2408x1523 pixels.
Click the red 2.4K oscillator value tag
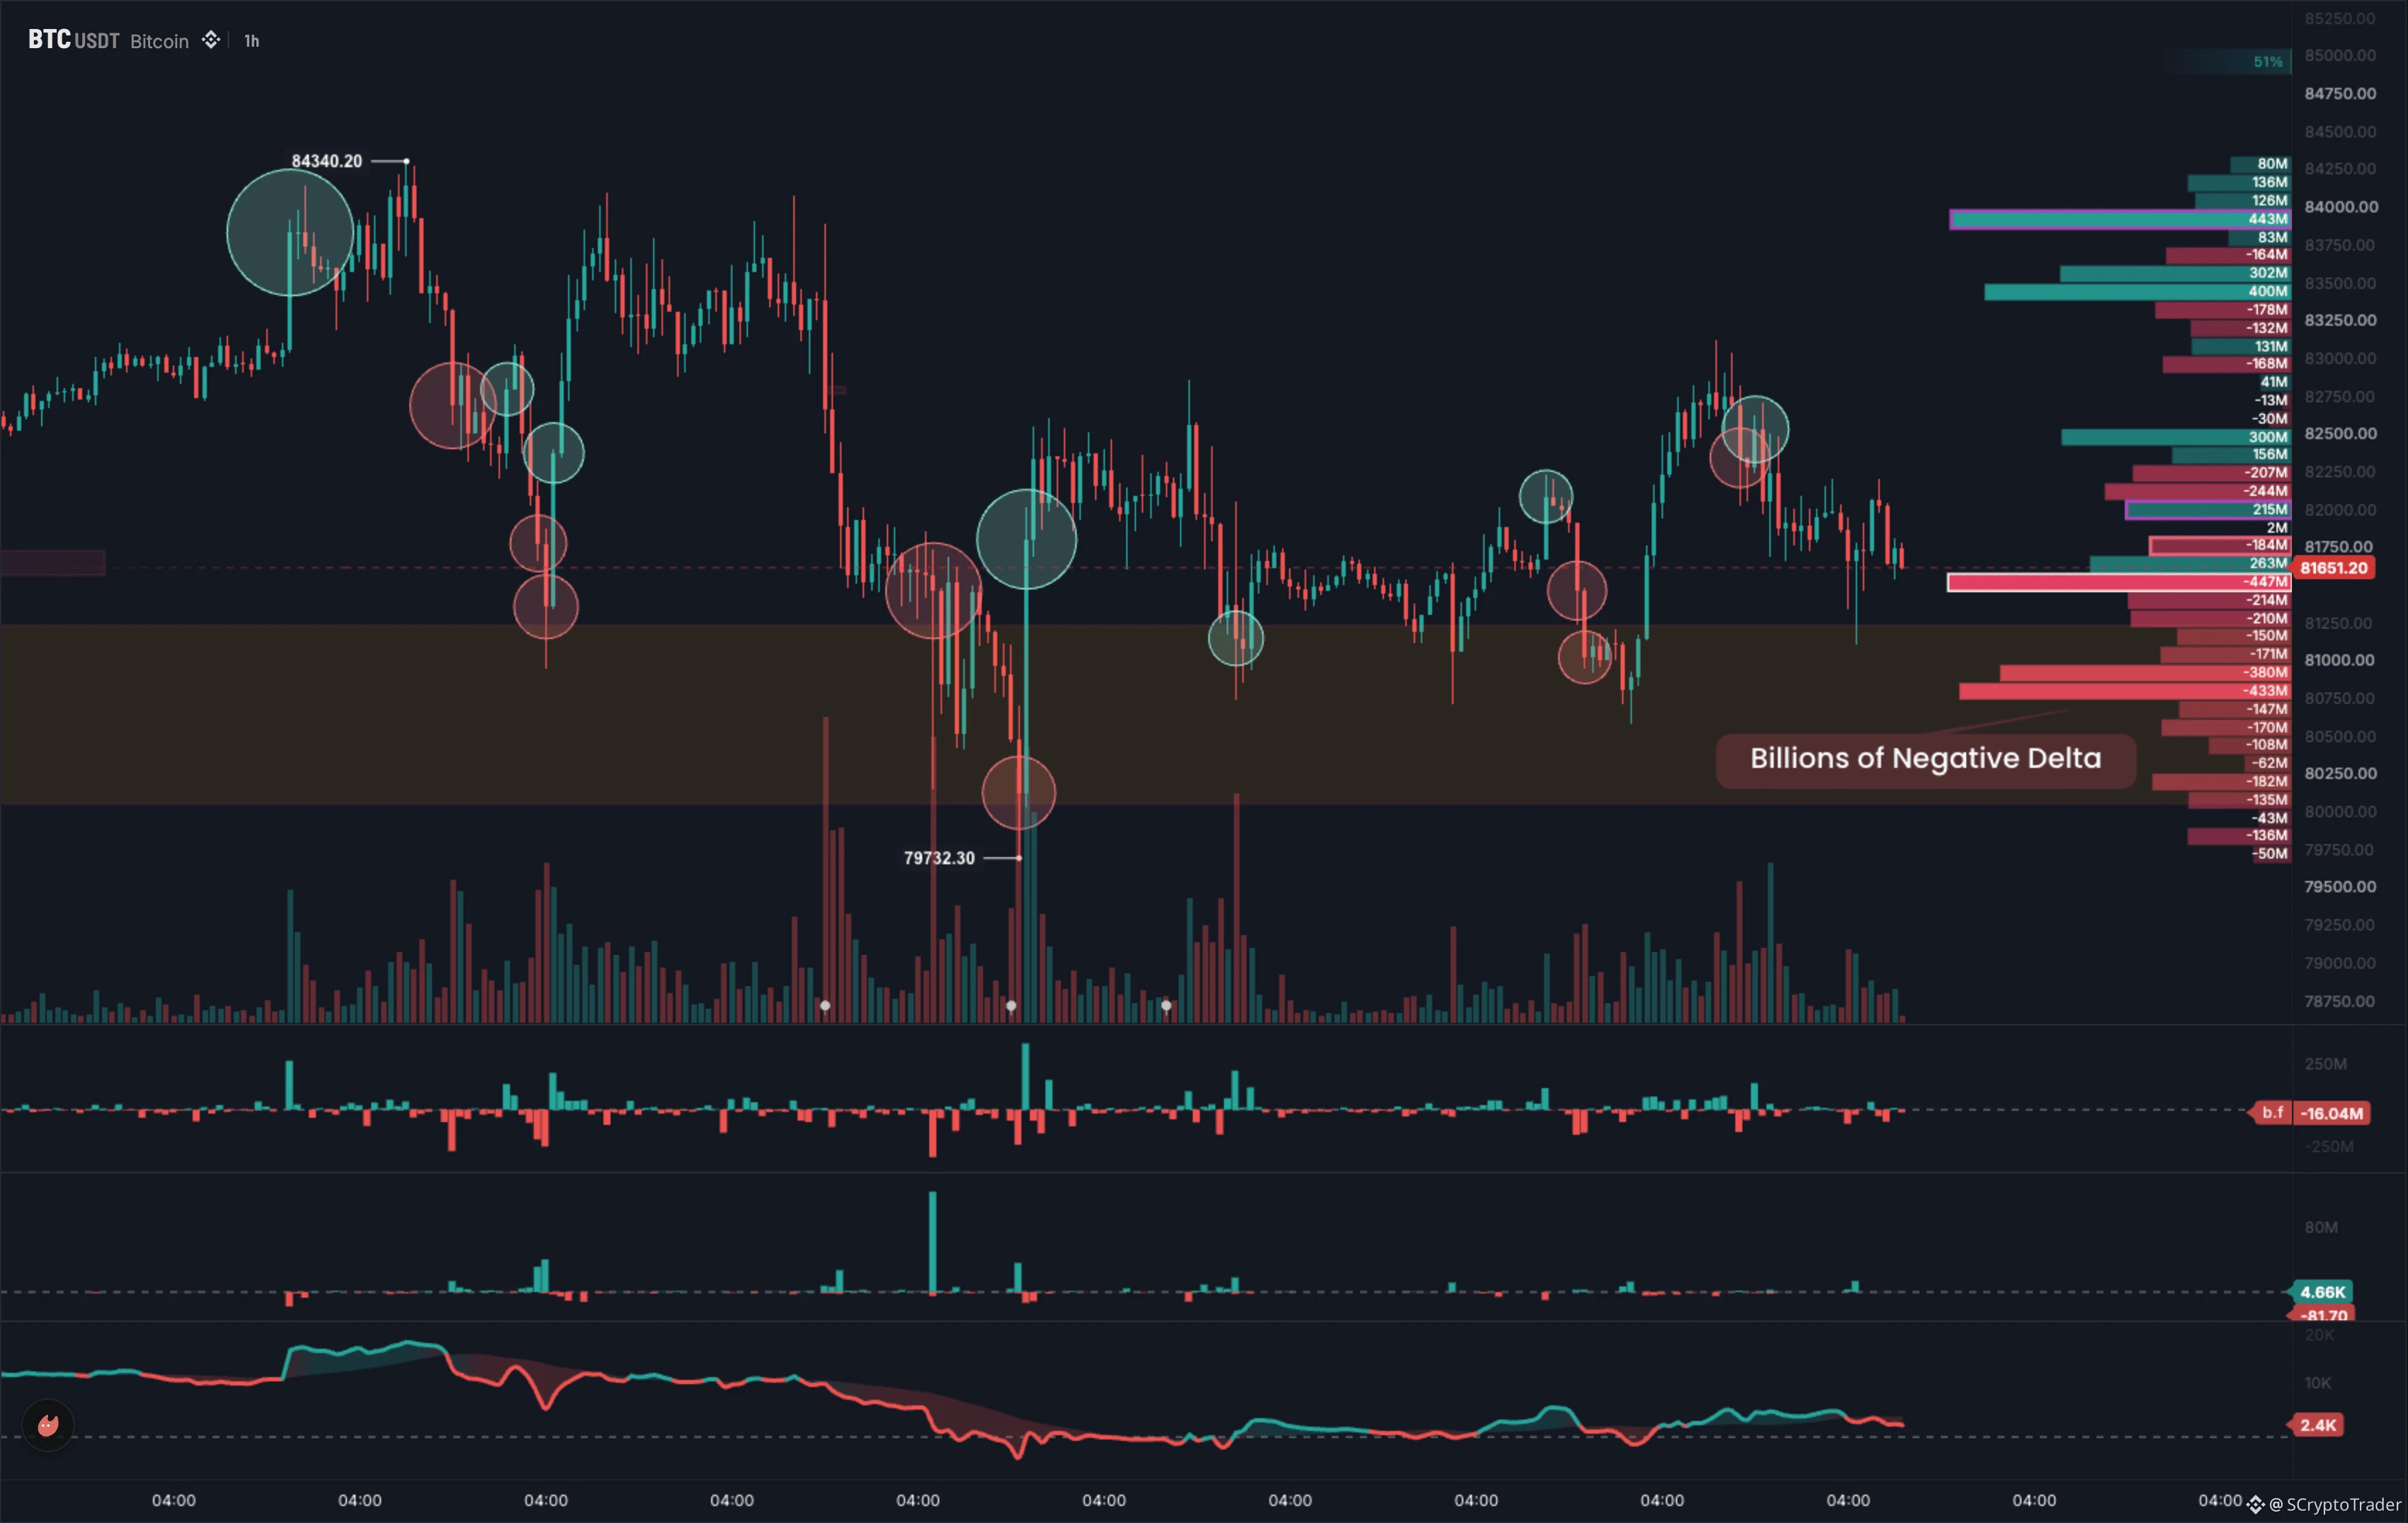point(2317,1425)
